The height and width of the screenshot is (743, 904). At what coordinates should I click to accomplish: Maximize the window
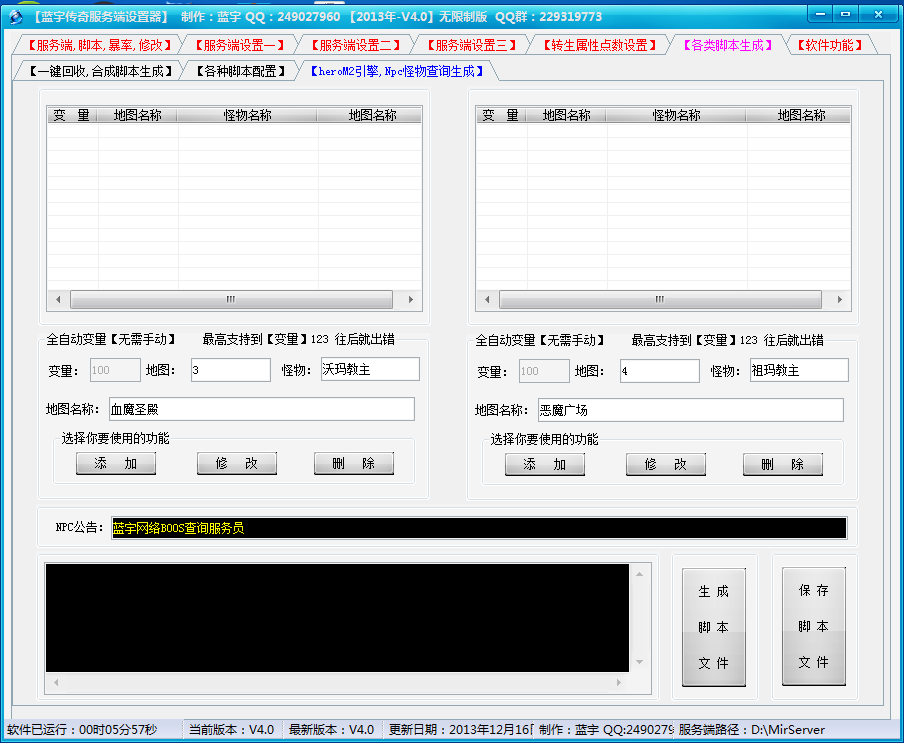pos(846,14)
